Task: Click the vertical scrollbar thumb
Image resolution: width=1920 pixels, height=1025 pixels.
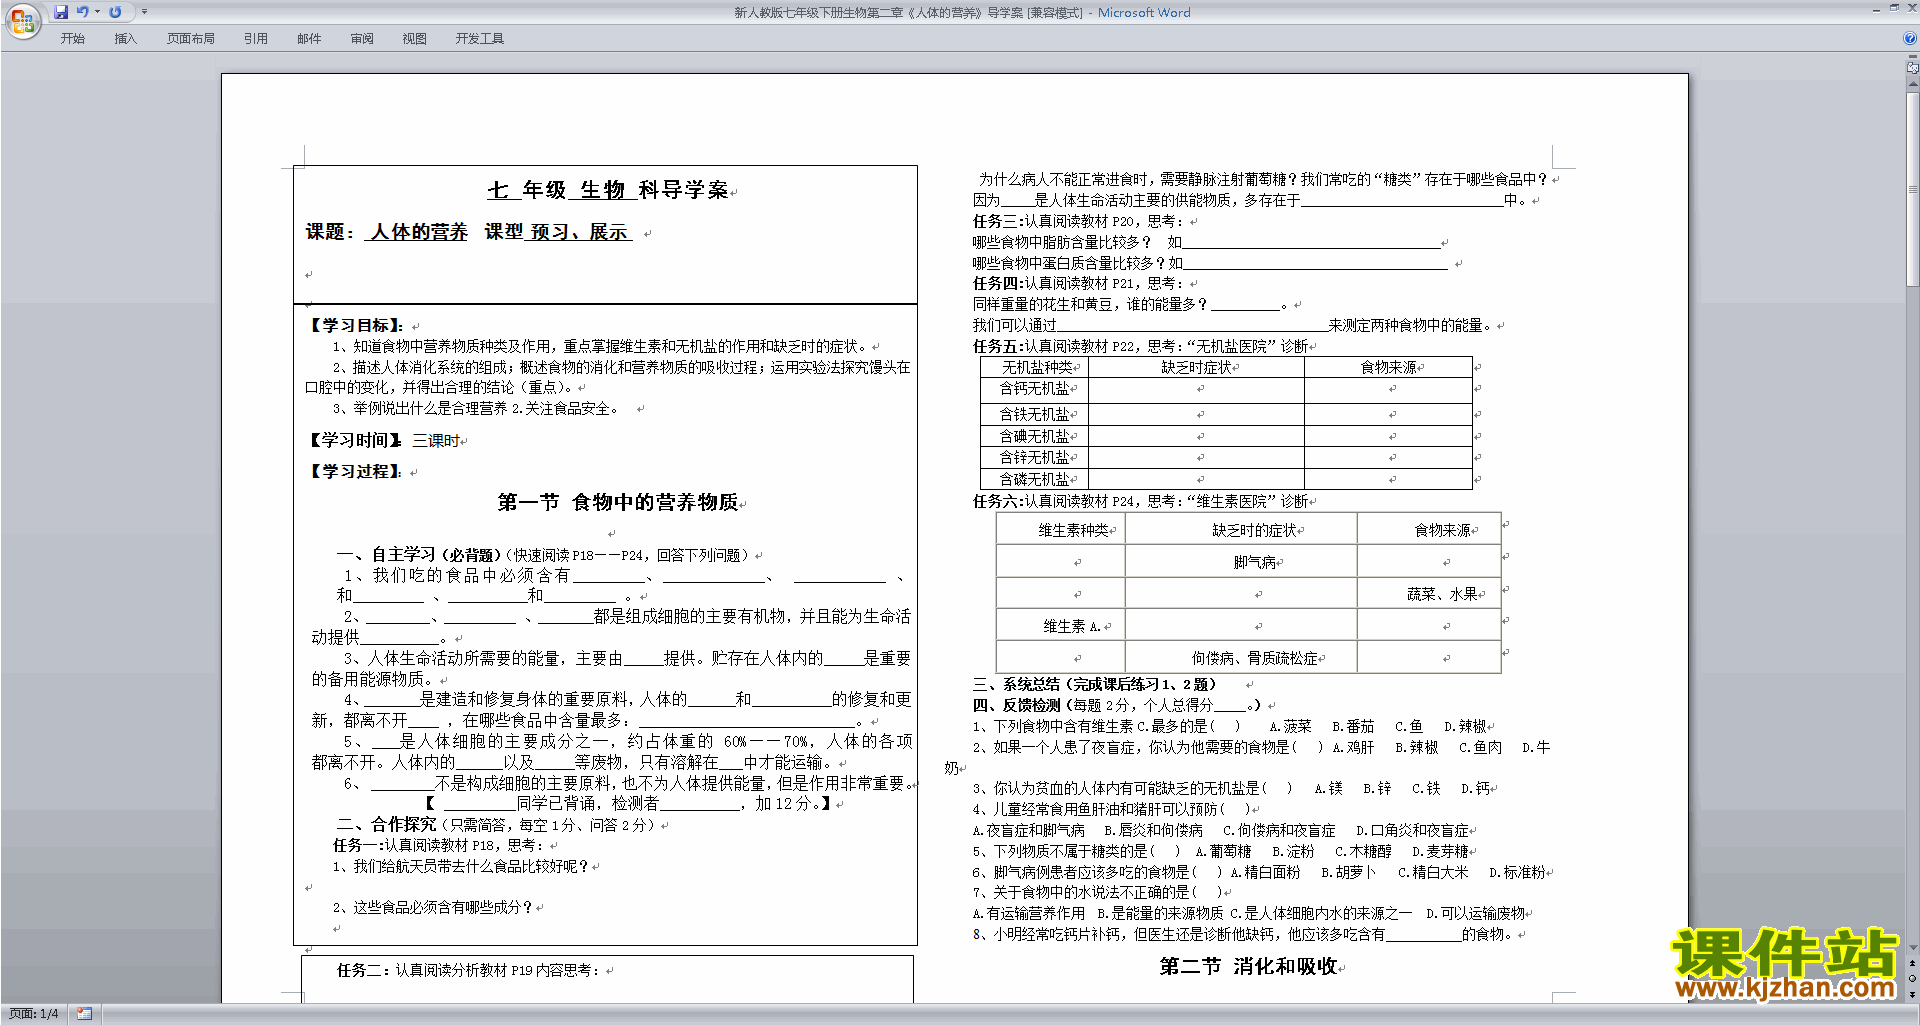Action: (x=1912, y=190)
